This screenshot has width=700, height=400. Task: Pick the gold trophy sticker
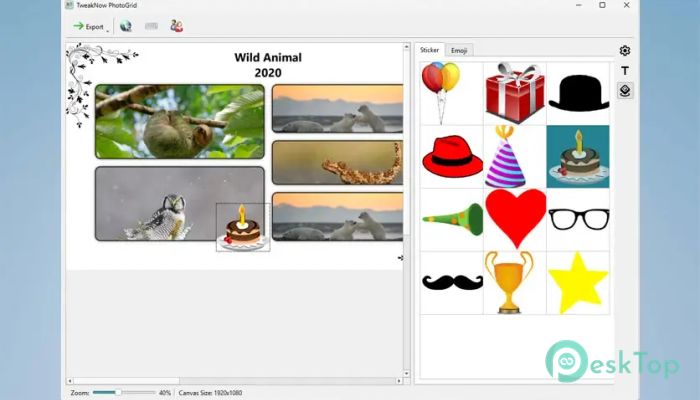(515, 283)
